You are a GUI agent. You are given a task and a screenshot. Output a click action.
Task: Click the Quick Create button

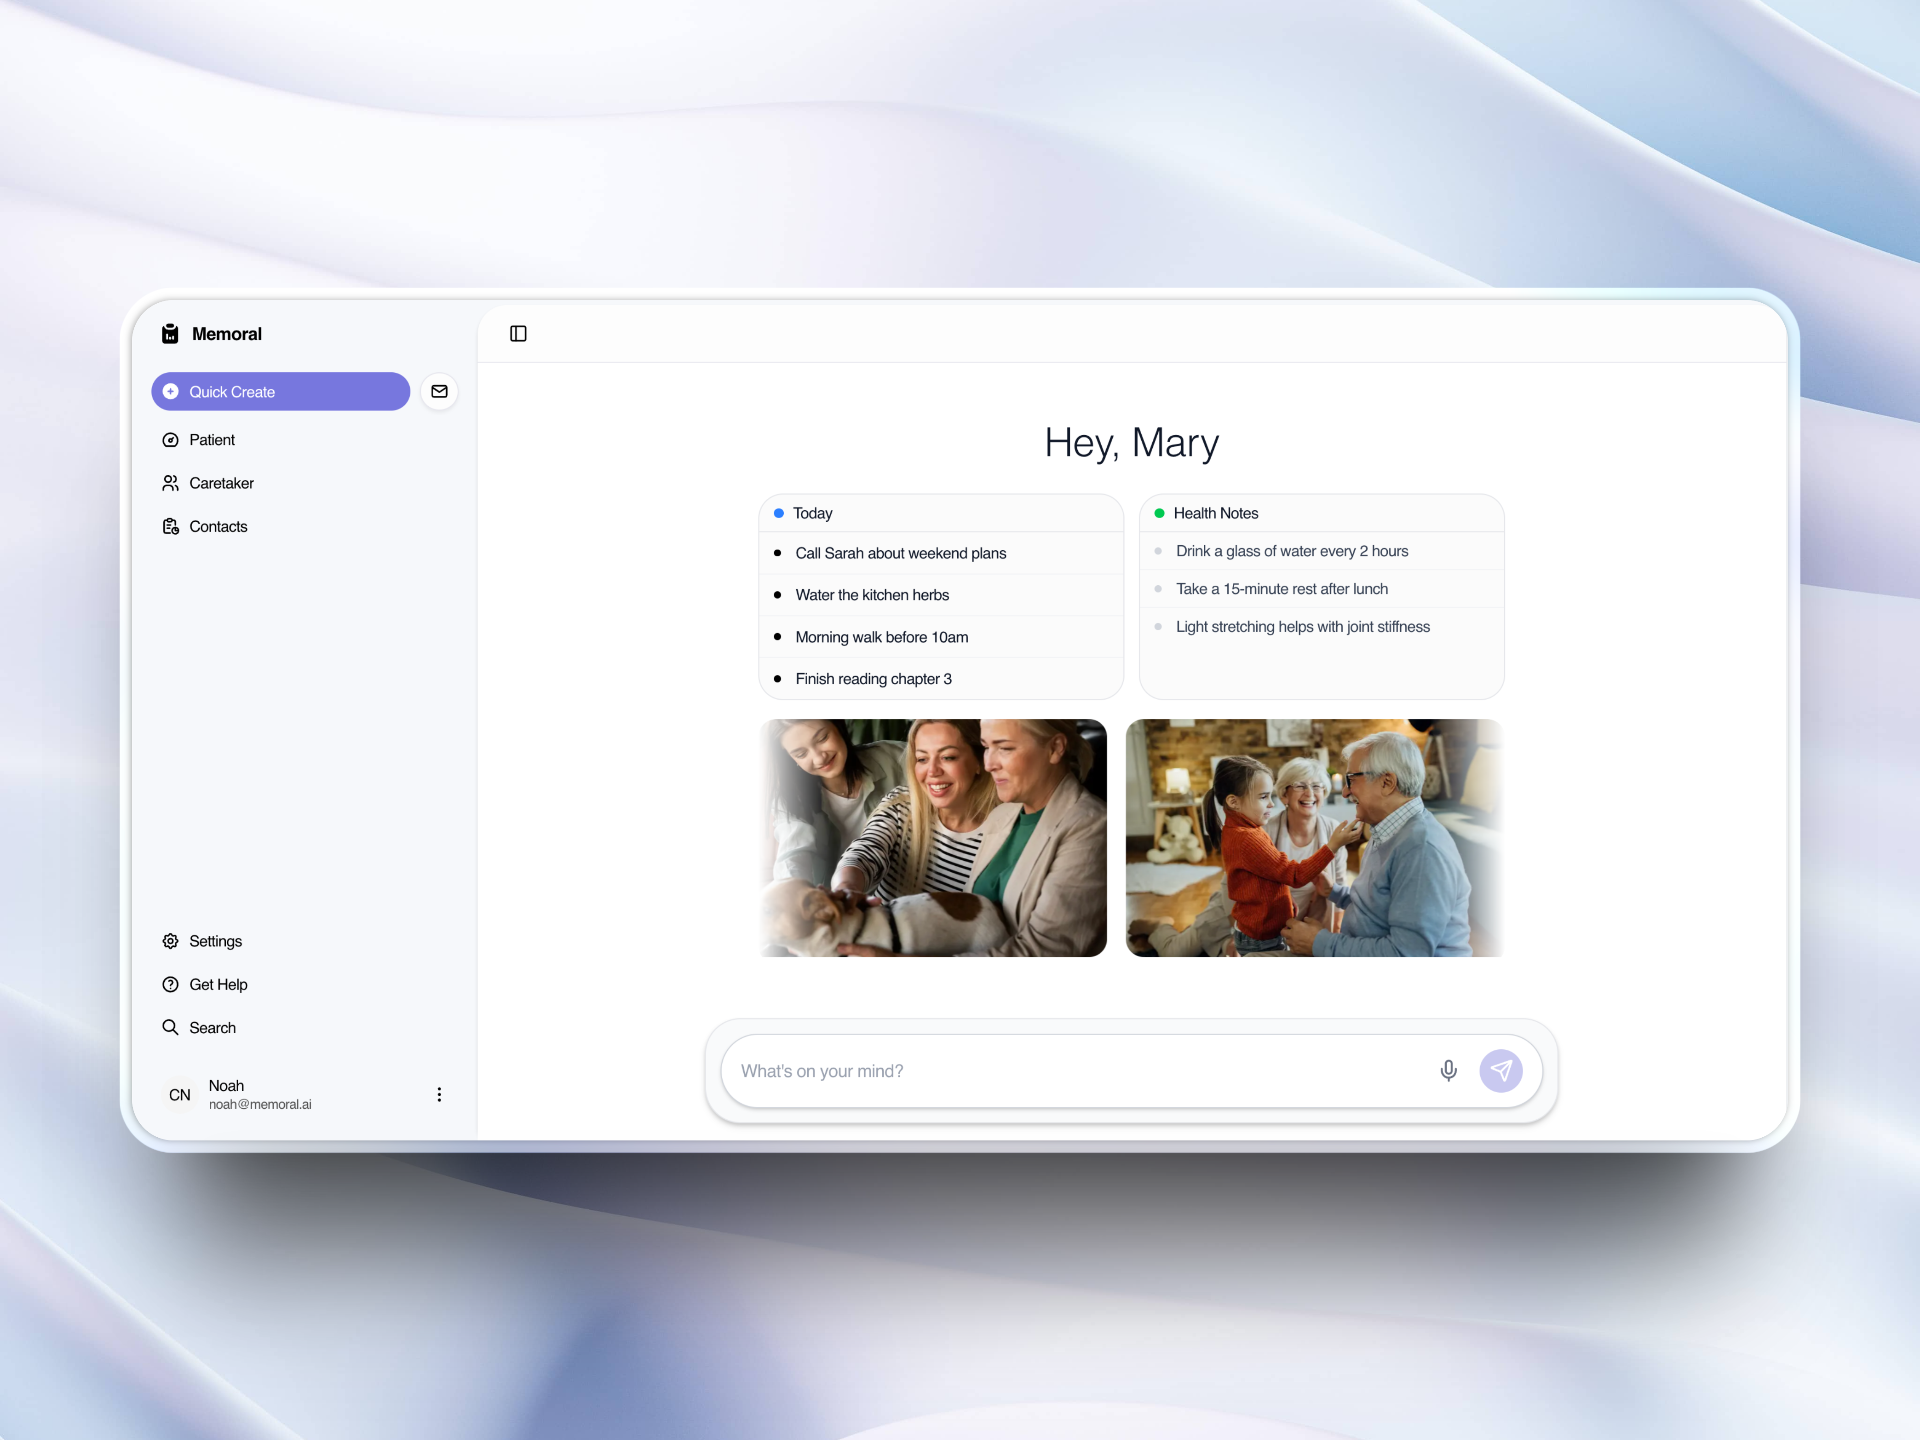pos(280,392)
